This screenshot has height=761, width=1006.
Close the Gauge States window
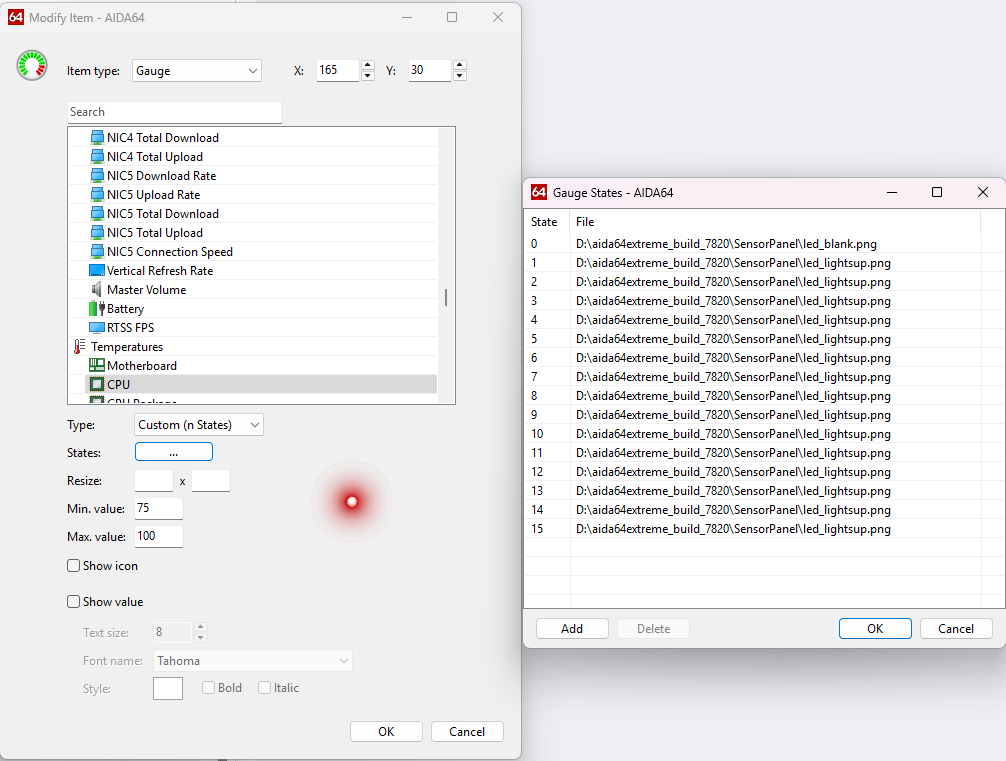(x=982, y=192)
